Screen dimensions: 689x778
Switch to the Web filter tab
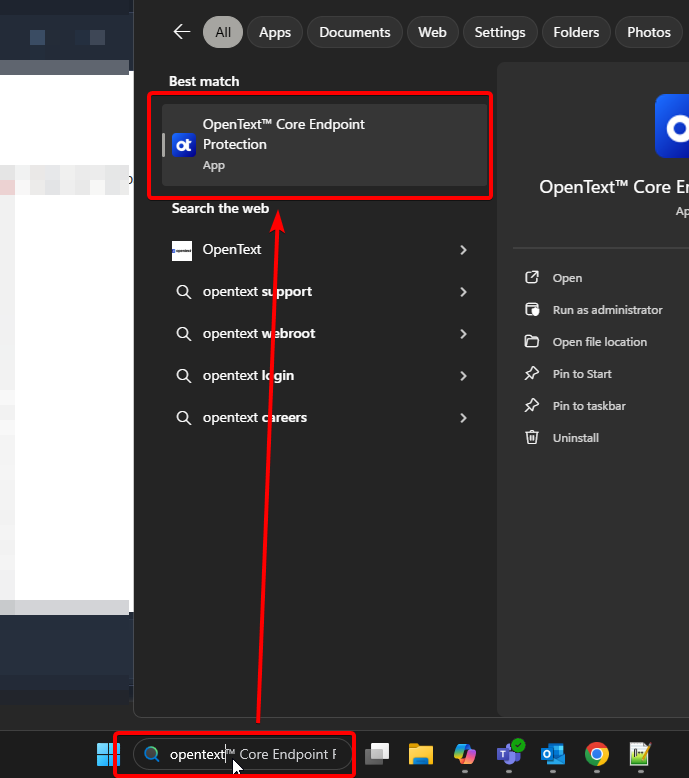(x=432, y=32)
